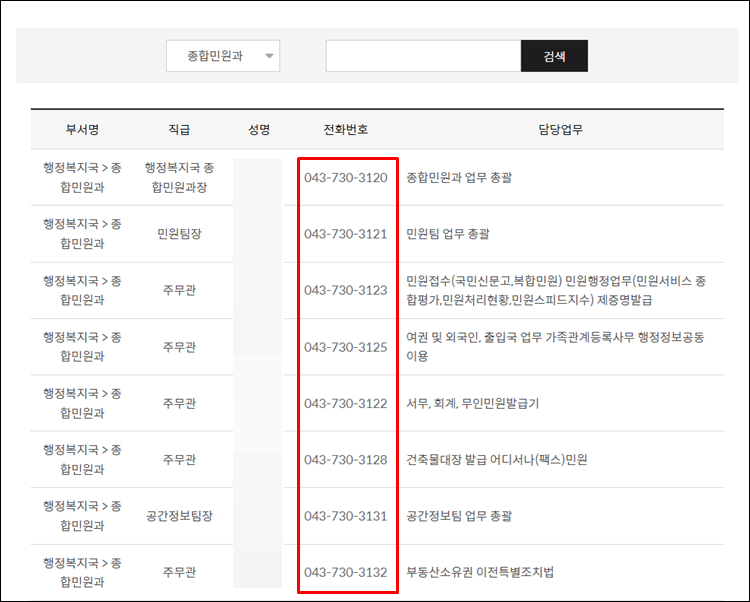Select phone number 043-730-3123
Screen dimensions: 750x602
(346, 290)
